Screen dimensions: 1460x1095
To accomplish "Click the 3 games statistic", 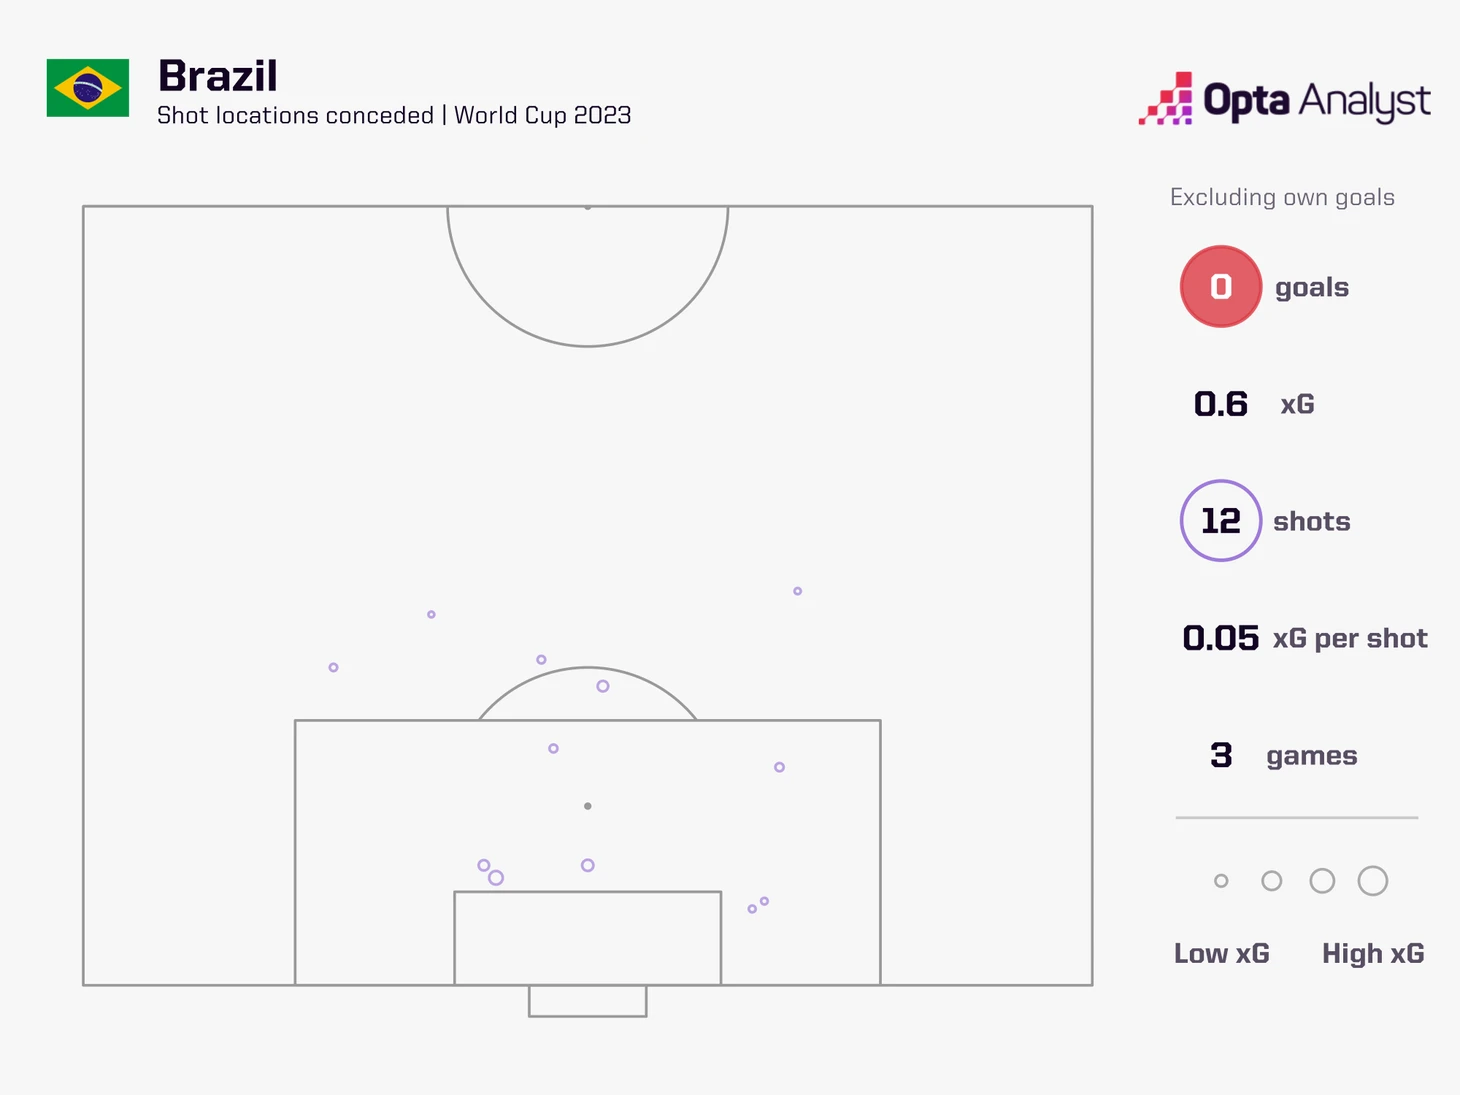I will pos(1284,755).
